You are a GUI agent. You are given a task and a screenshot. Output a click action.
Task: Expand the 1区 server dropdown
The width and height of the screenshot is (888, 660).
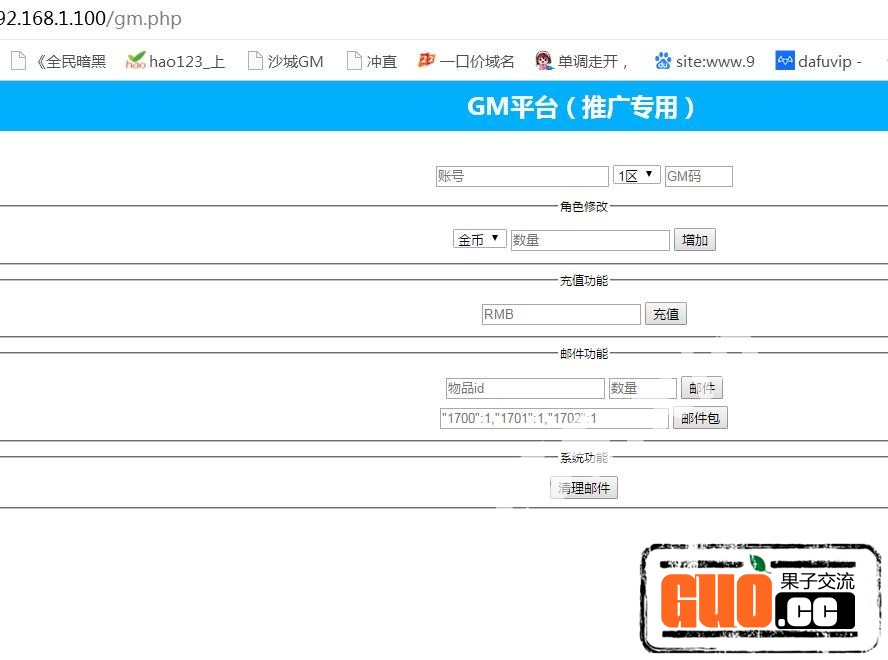coord(636,175)
